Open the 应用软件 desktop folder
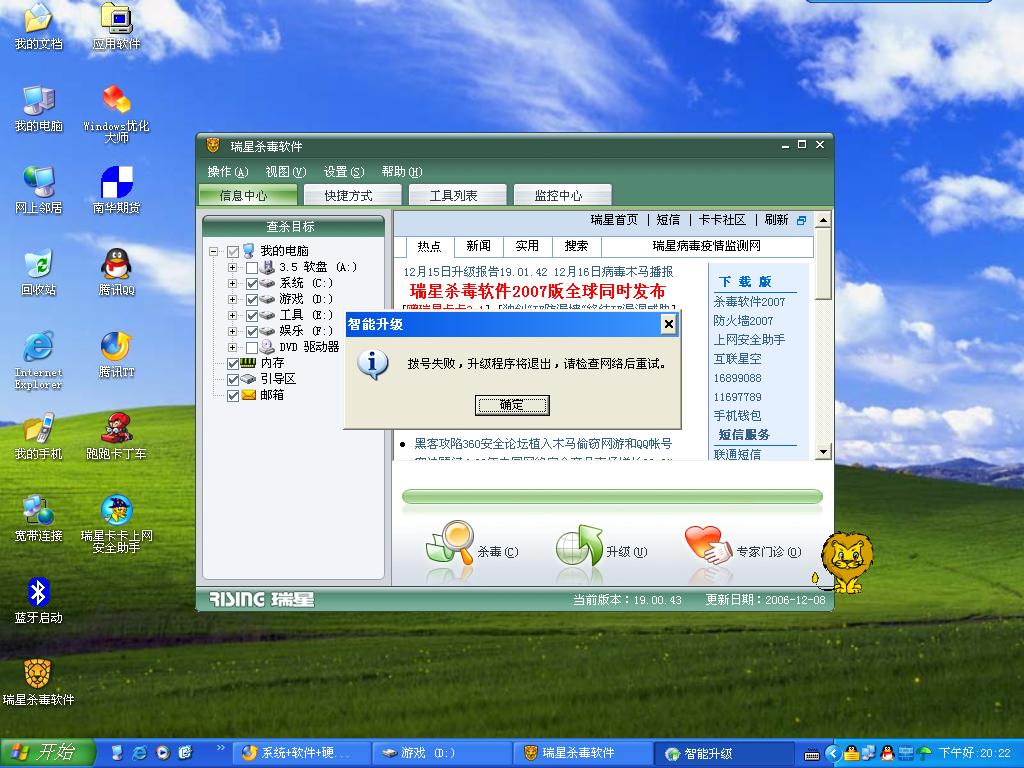1024x768 pixels. point(116,26)
